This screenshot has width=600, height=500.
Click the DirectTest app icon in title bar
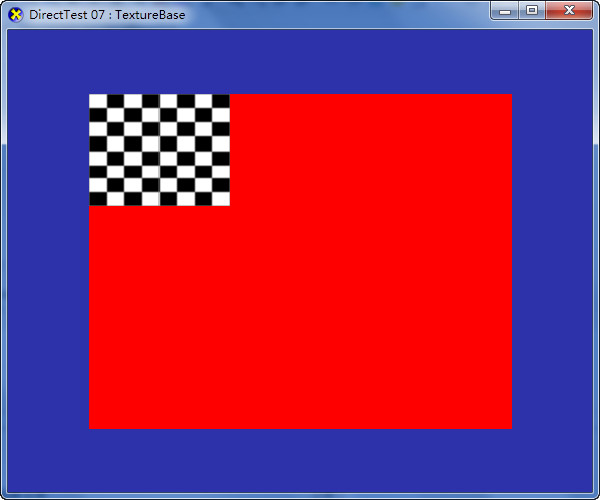(16, 15)
